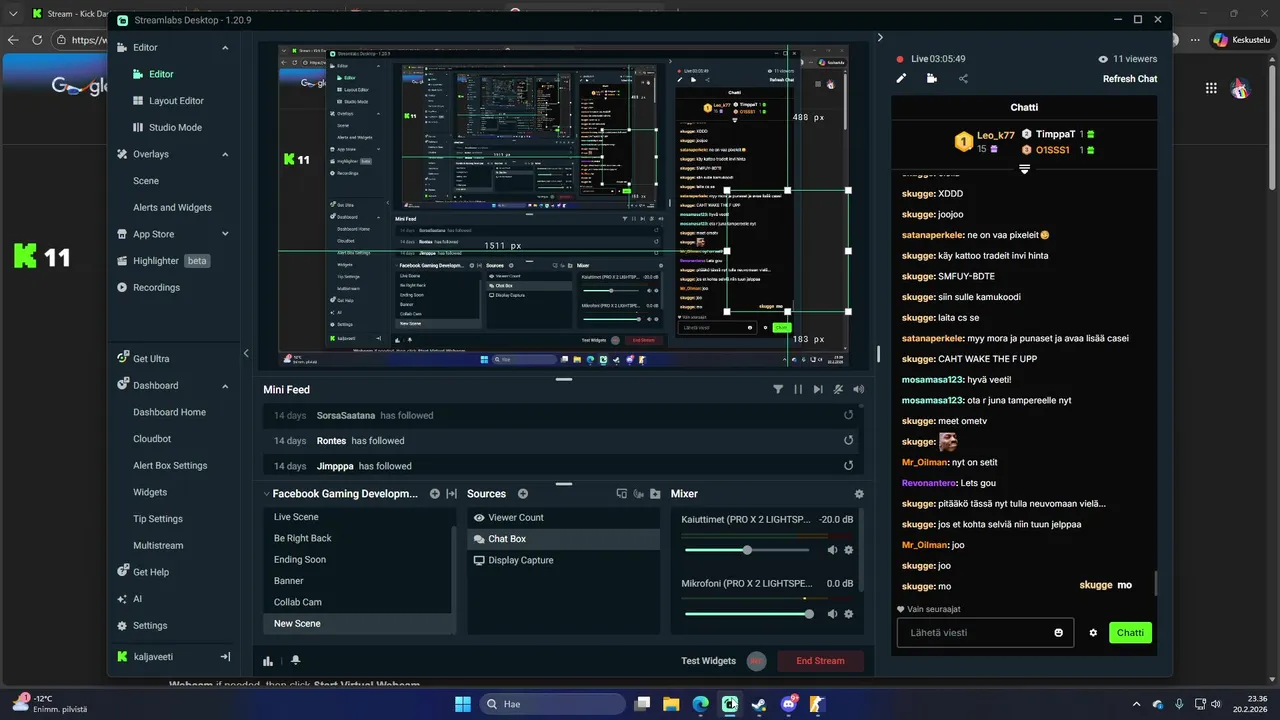Repeat alert for Jimpppa follow
Image resolution: width=1280 pixels, height=720 pixels.
[x=849, y=466]
